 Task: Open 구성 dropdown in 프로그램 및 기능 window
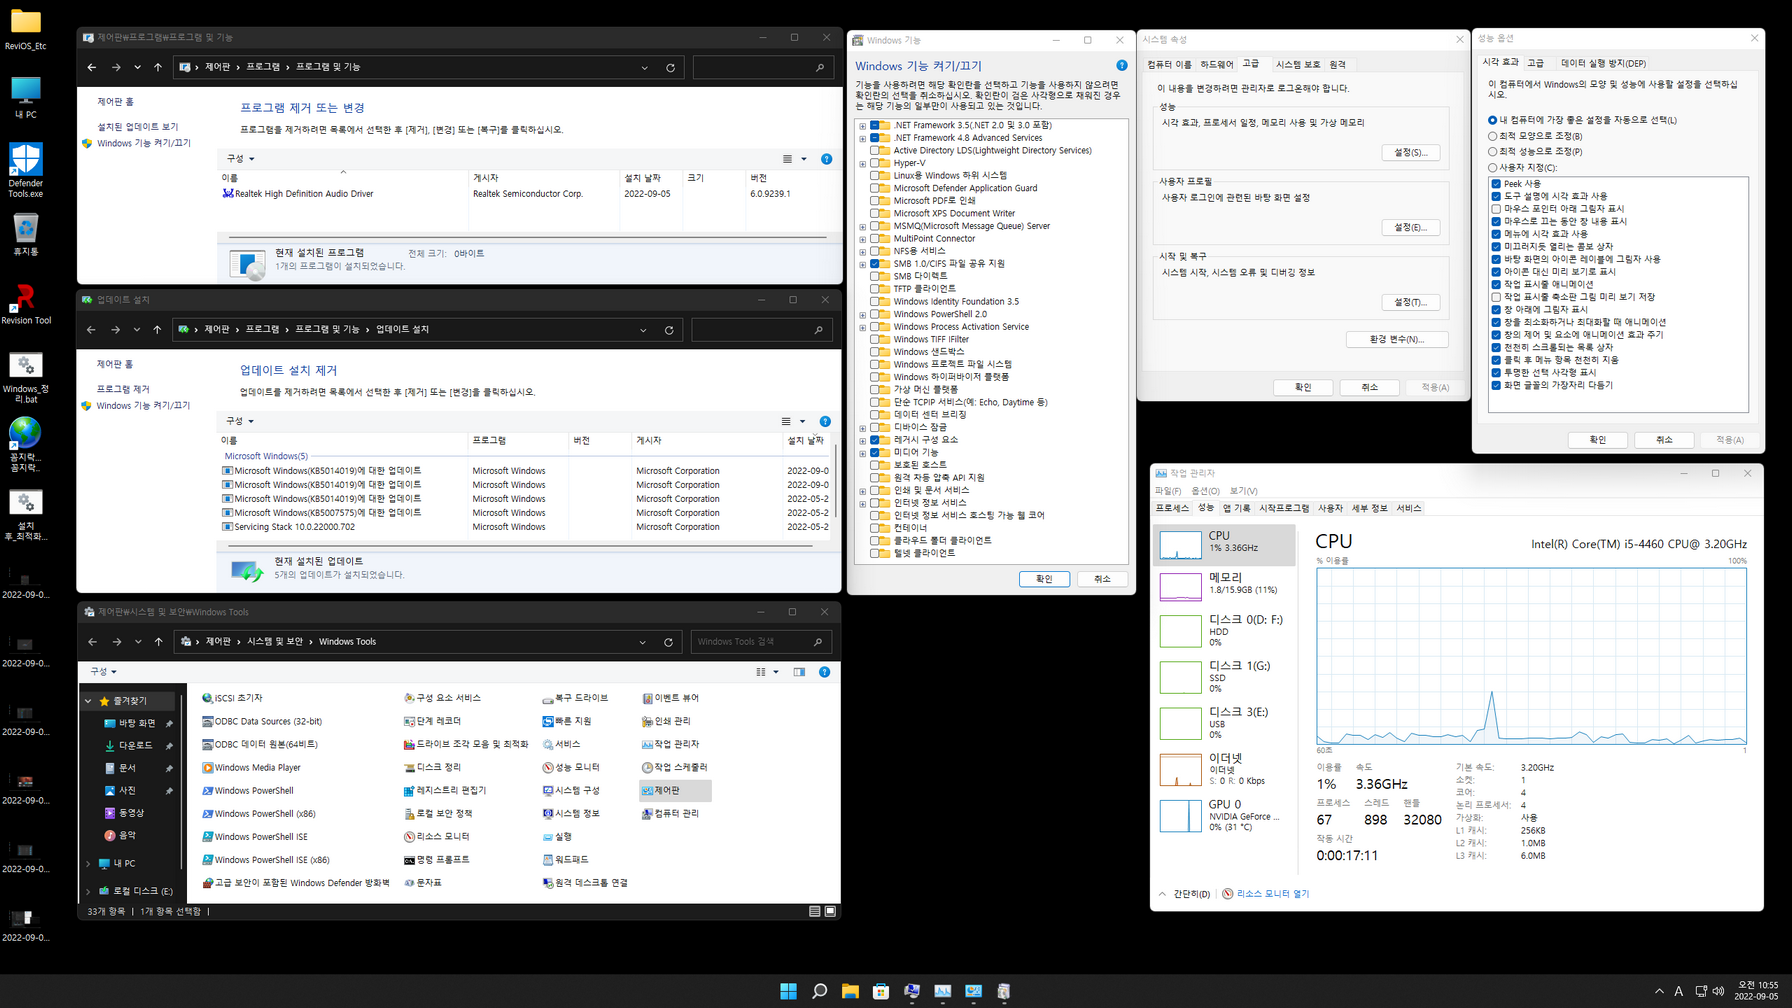tap(240, 159)
